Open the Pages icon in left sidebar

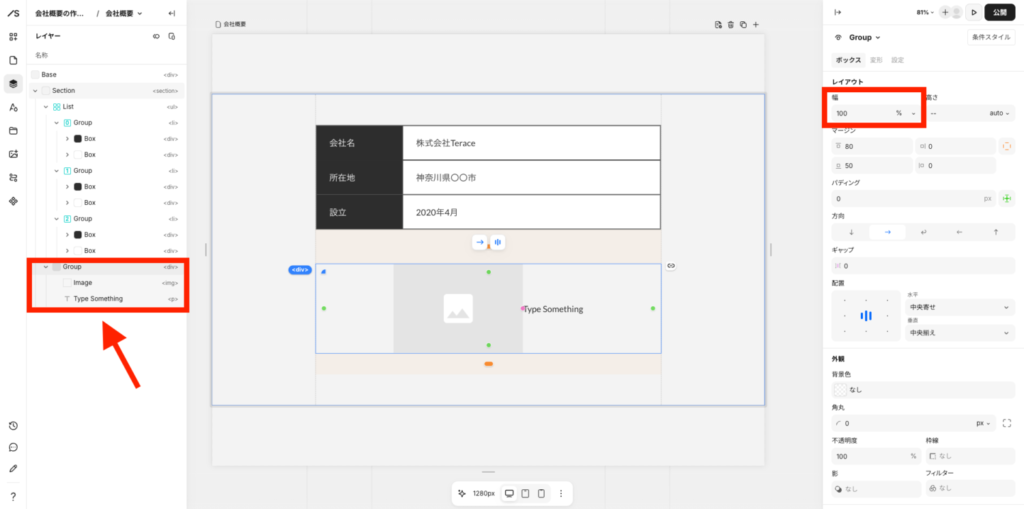(13, 60)
